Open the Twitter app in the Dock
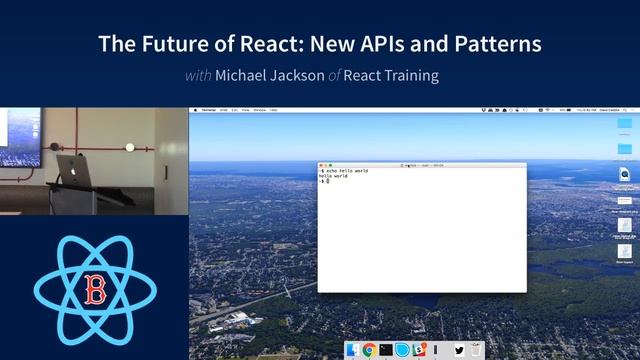 459,350
